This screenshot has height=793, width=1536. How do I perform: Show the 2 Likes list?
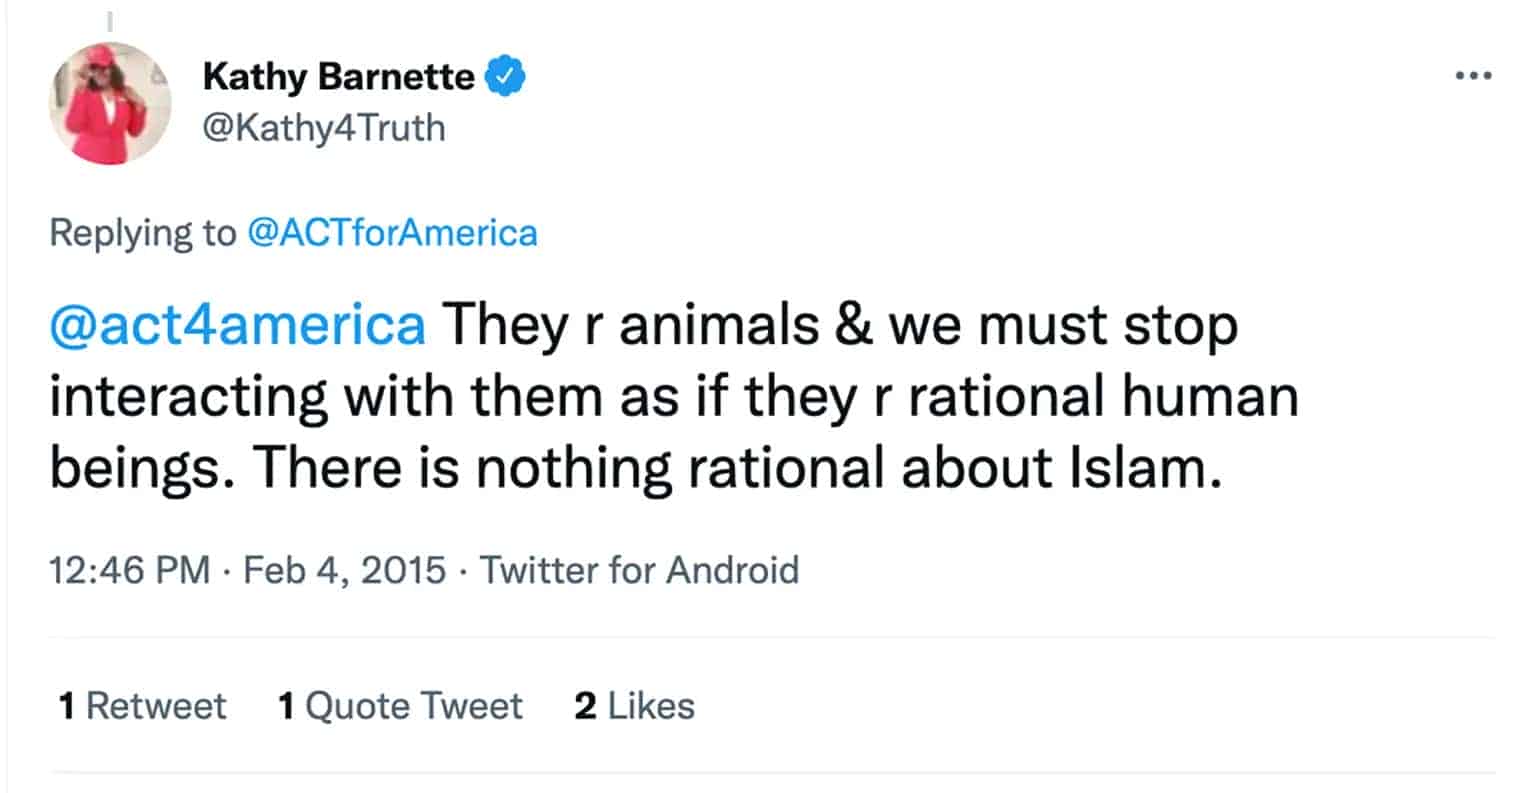pos(634,706)
